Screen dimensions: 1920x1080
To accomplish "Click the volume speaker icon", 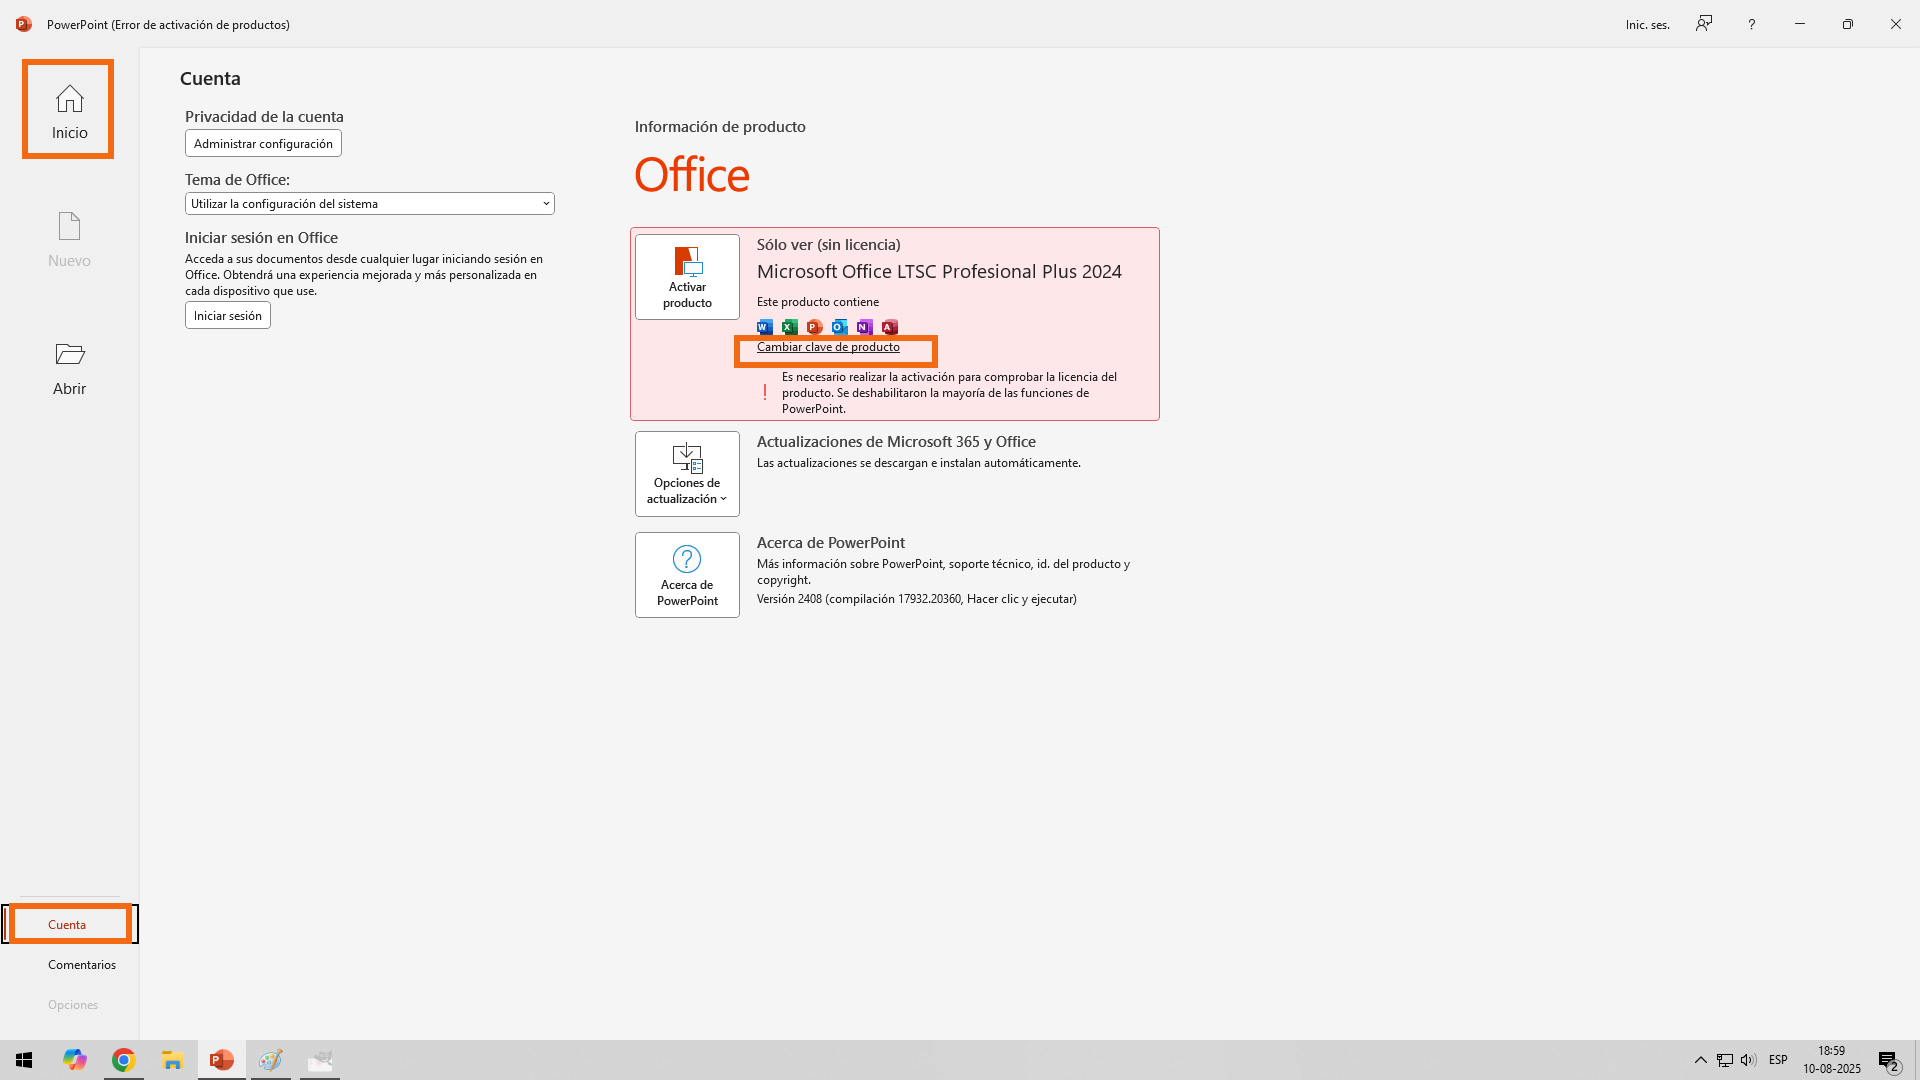I will coord(1748,1060).
